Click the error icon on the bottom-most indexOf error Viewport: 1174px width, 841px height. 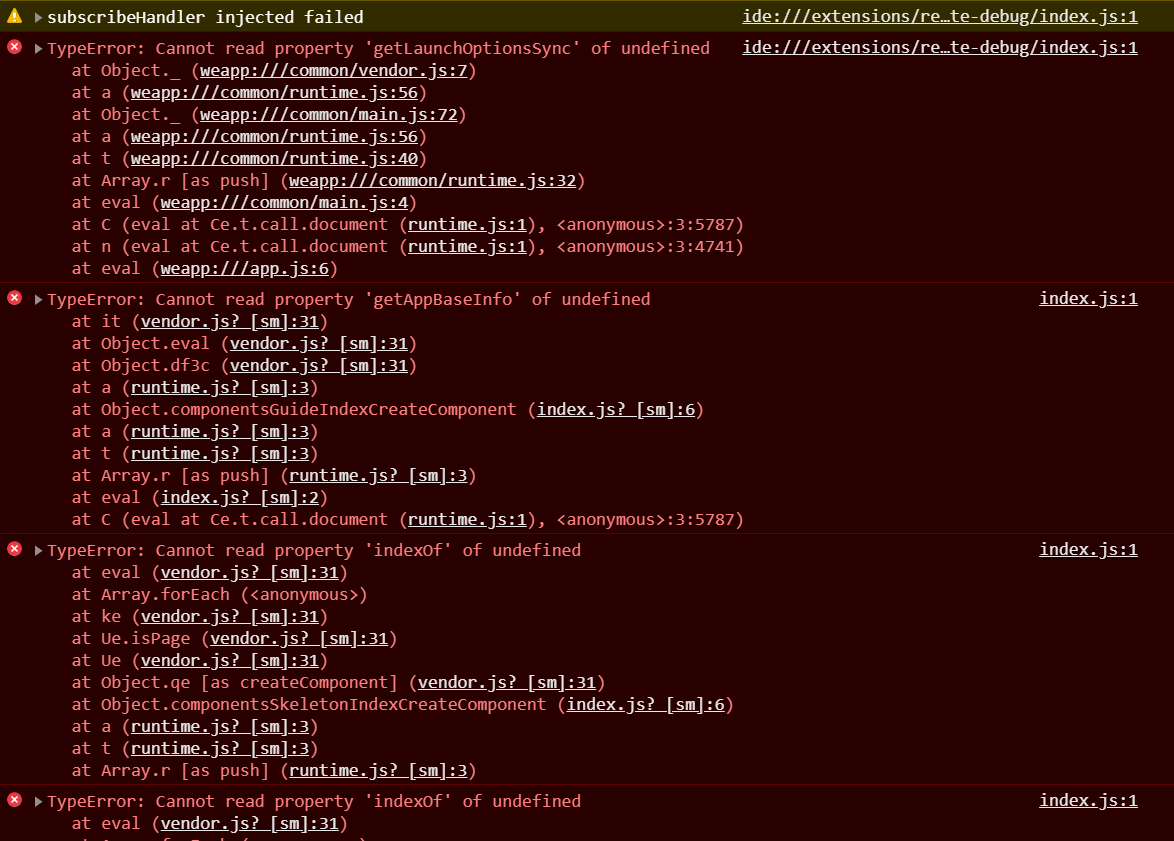(14, 801)
